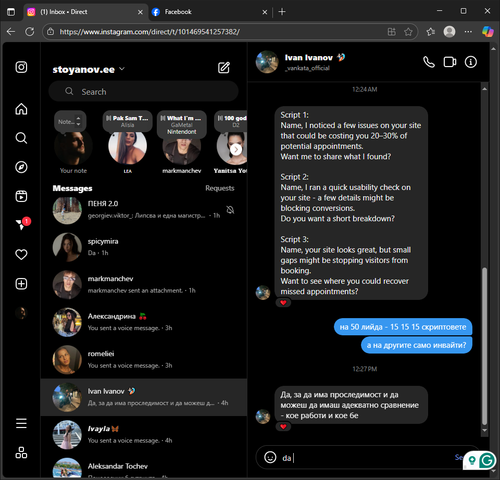
Task: Open Instagram logo home link
Action: pyautogui.click(x=21, y=67)
